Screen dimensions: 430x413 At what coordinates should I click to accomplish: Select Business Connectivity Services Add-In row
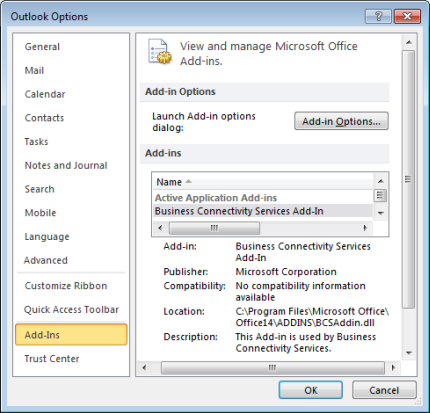pyautogui.click(x=263, y=211)
